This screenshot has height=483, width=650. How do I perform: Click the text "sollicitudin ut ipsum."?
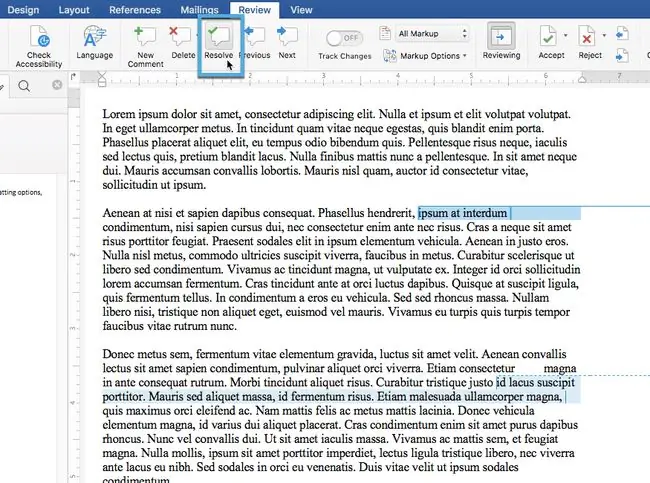(x=154, y=185)
